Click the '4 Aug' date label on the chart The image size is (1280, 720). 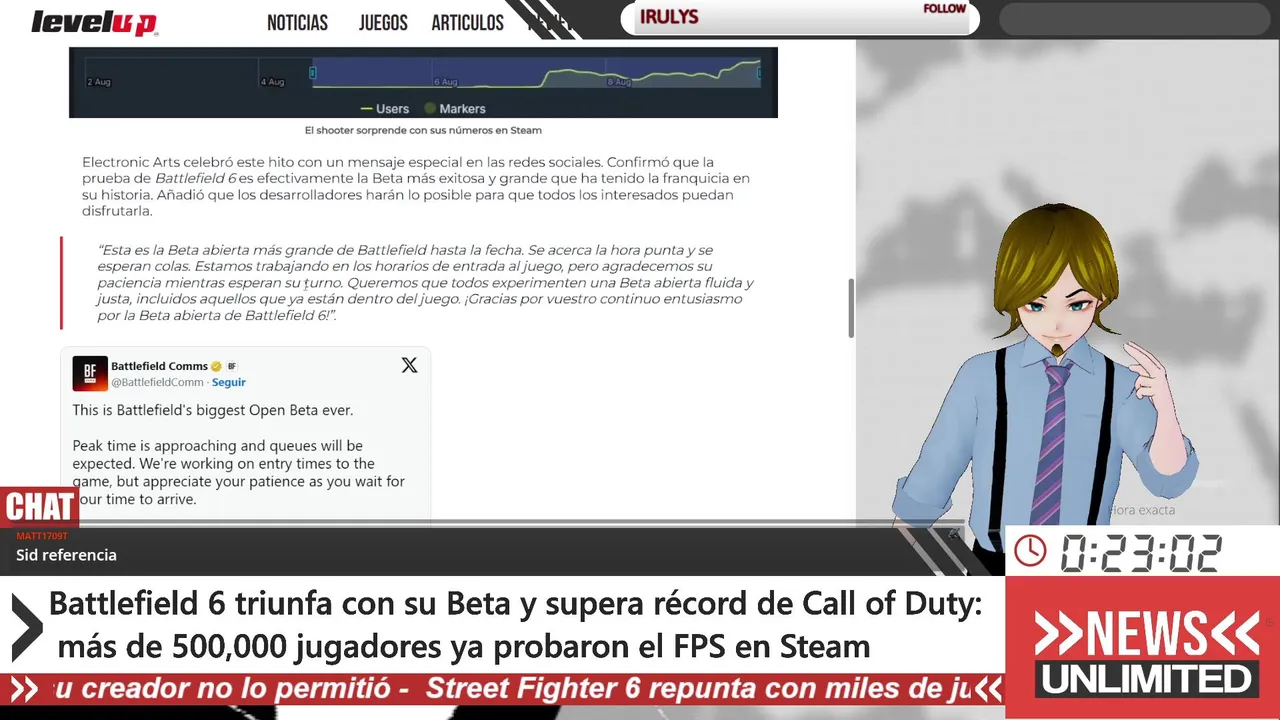pyautogui.click(x=272, y=82)
